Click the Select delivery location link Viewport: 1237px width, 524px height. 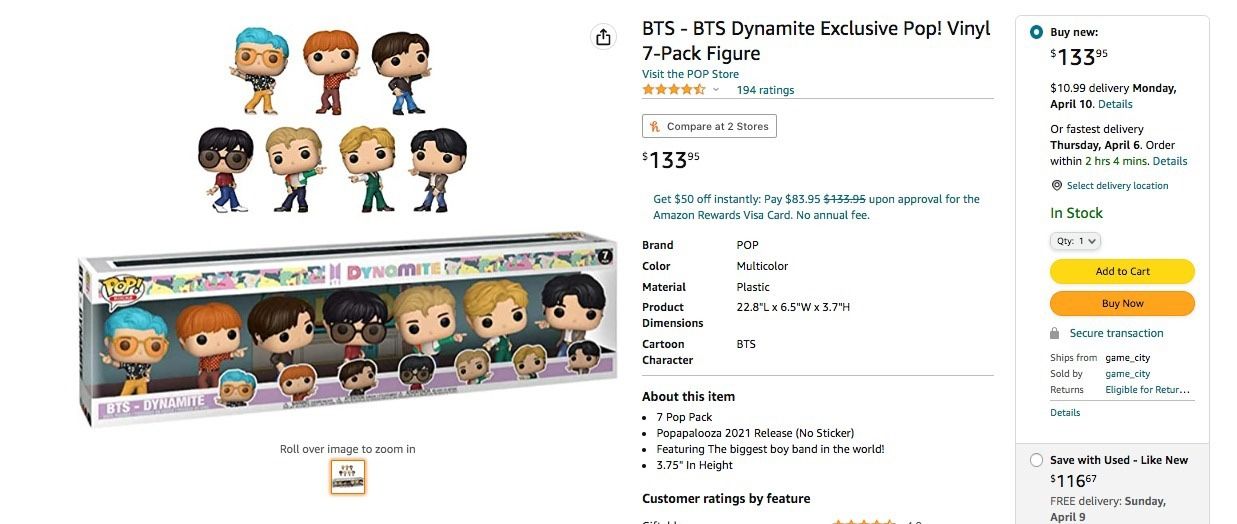[1117, 186]
